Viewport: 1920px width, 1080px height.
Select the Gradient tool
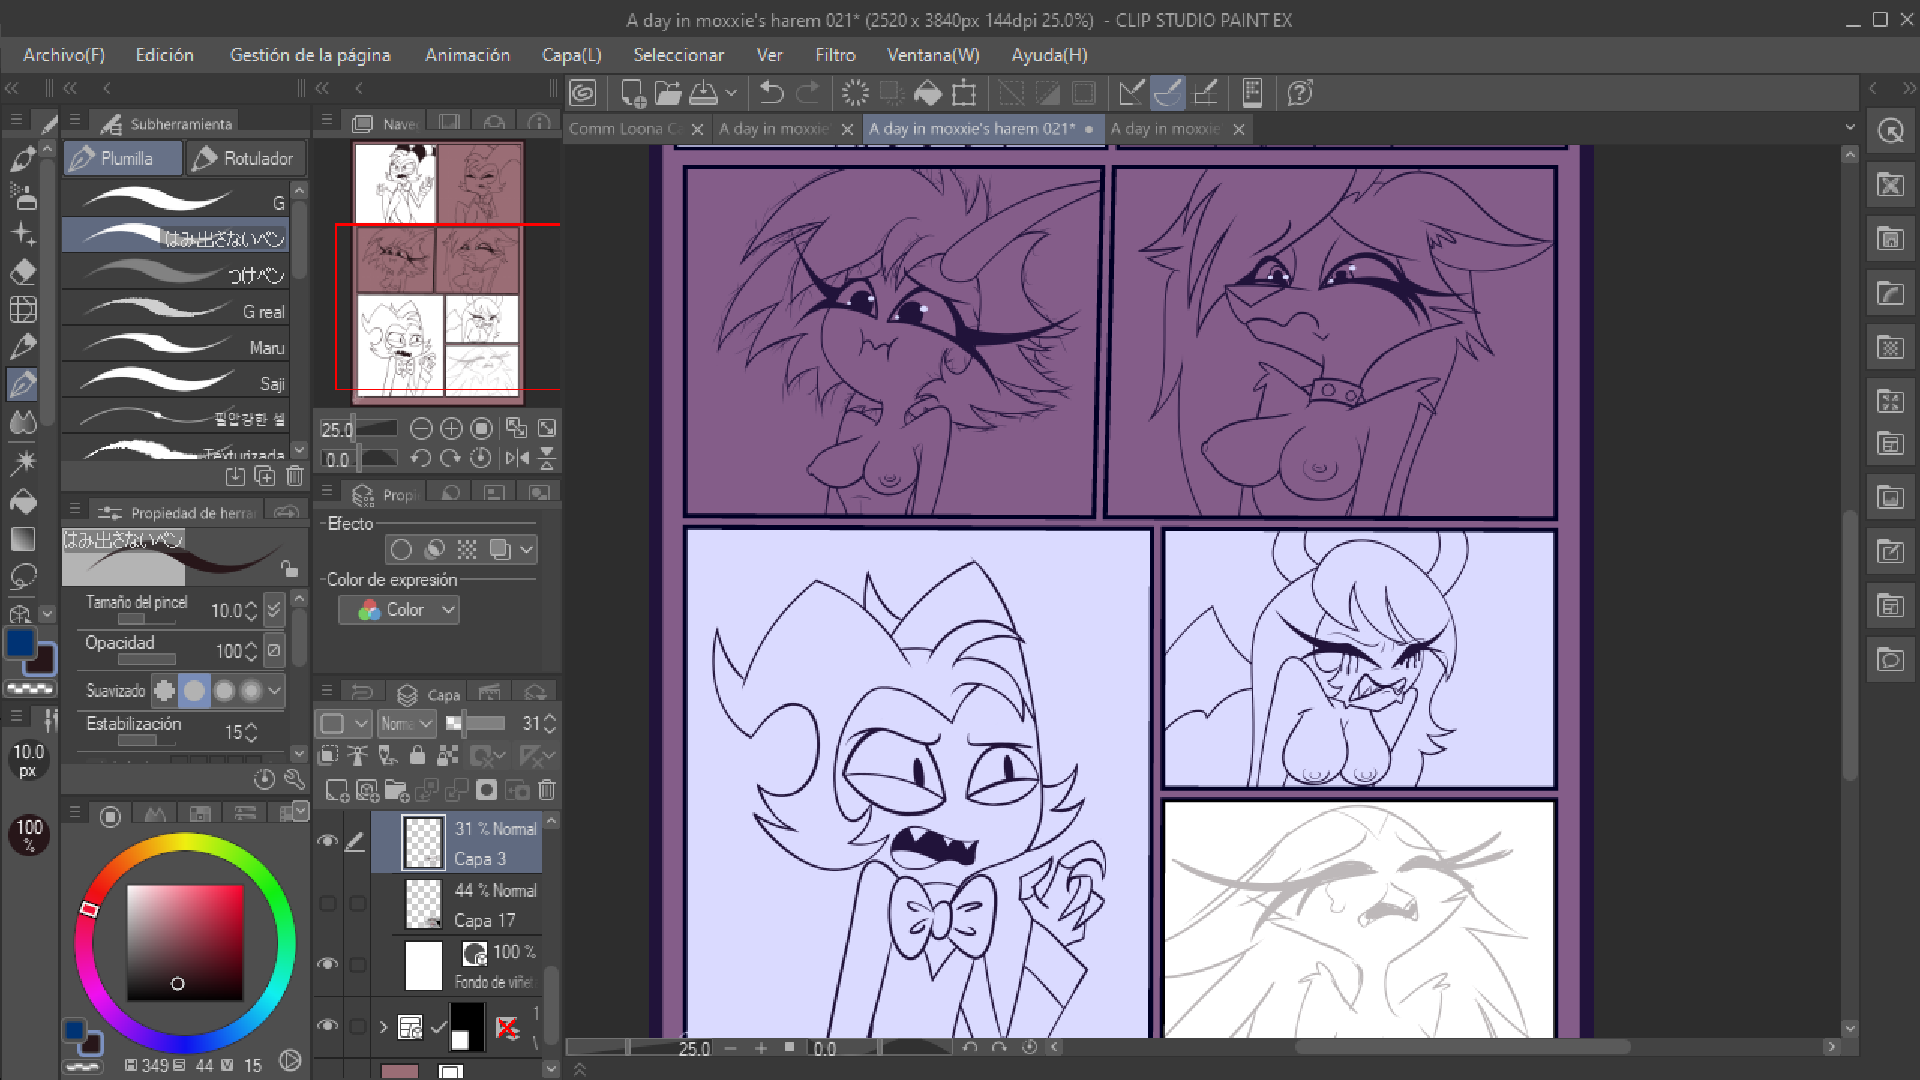[23, 539]
